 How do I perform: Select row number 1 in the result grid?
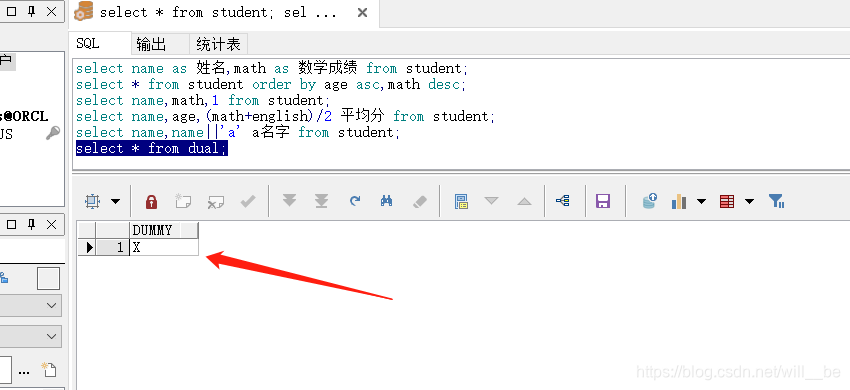click(x=113, y=247)
